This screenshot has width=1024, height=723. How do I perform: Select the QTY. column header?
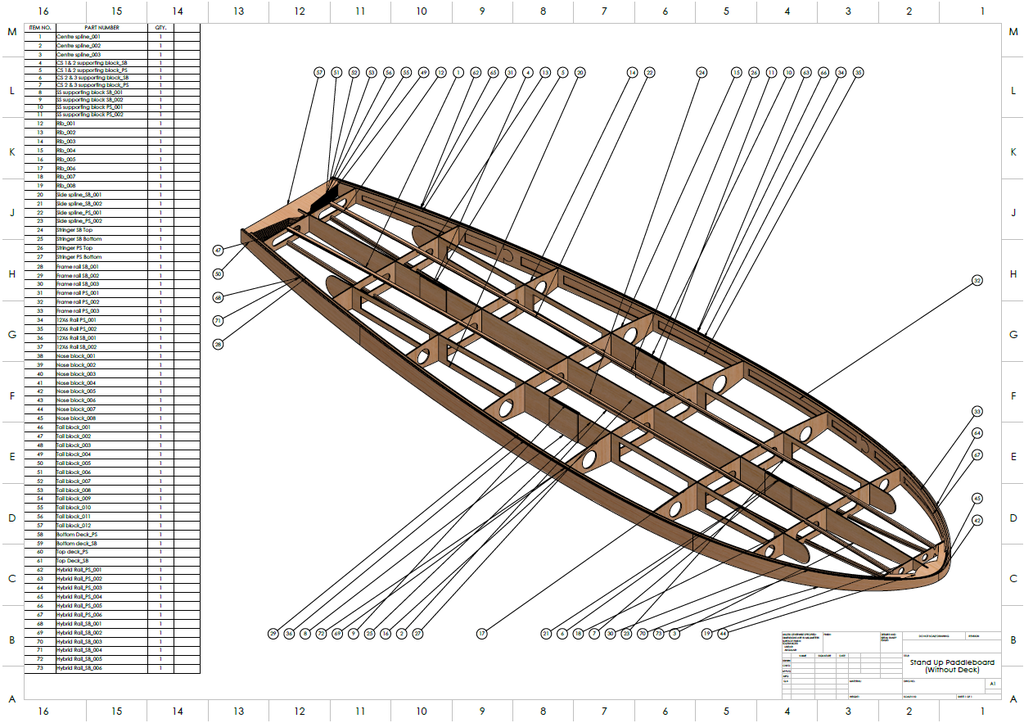(160, 28)
